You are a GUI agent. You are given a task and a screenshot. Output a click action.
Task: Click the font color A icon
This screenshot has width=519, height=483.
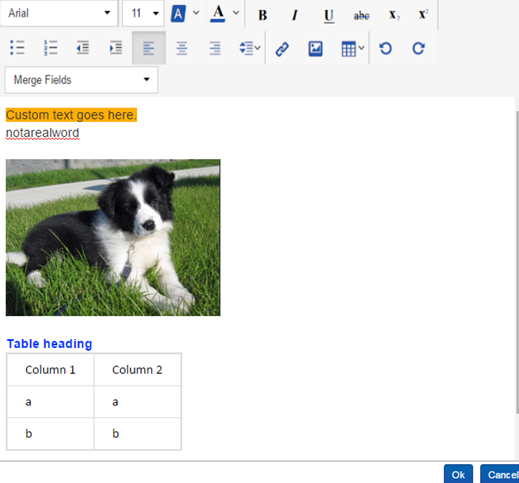(218, 14)
